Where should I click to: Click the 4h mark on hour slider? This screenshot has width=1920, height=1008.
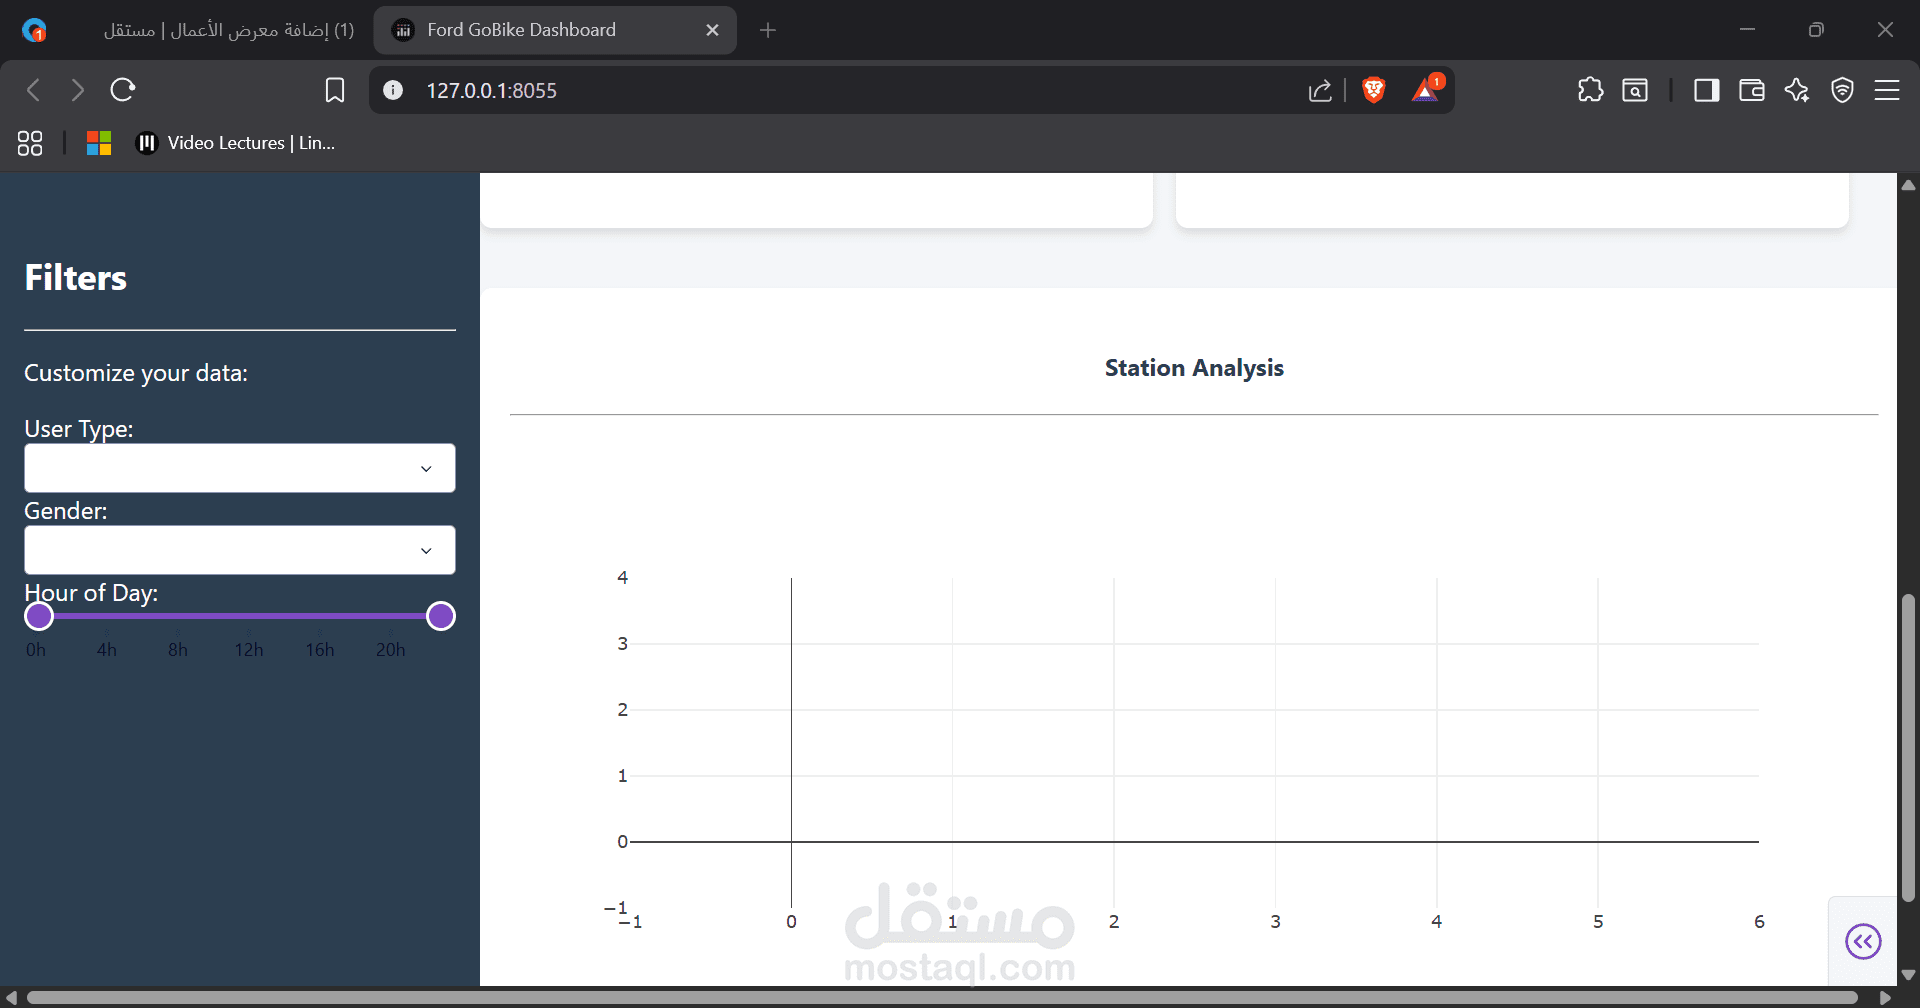coord(107,650)
